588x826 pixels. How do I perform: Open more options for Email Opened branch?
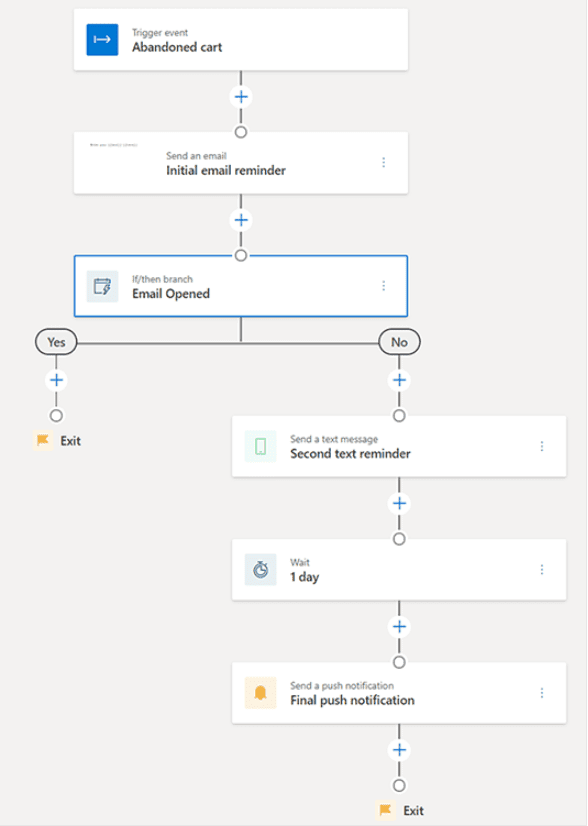pyautogui.click(x=384, y=286)
